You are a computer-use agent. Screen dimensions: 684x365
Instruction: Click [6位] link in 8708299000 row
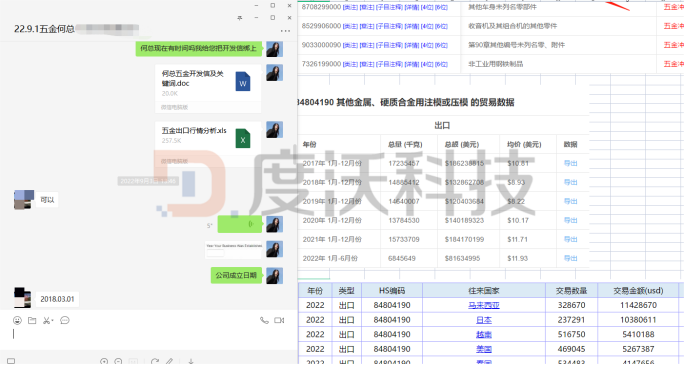[x=441, y=7]
